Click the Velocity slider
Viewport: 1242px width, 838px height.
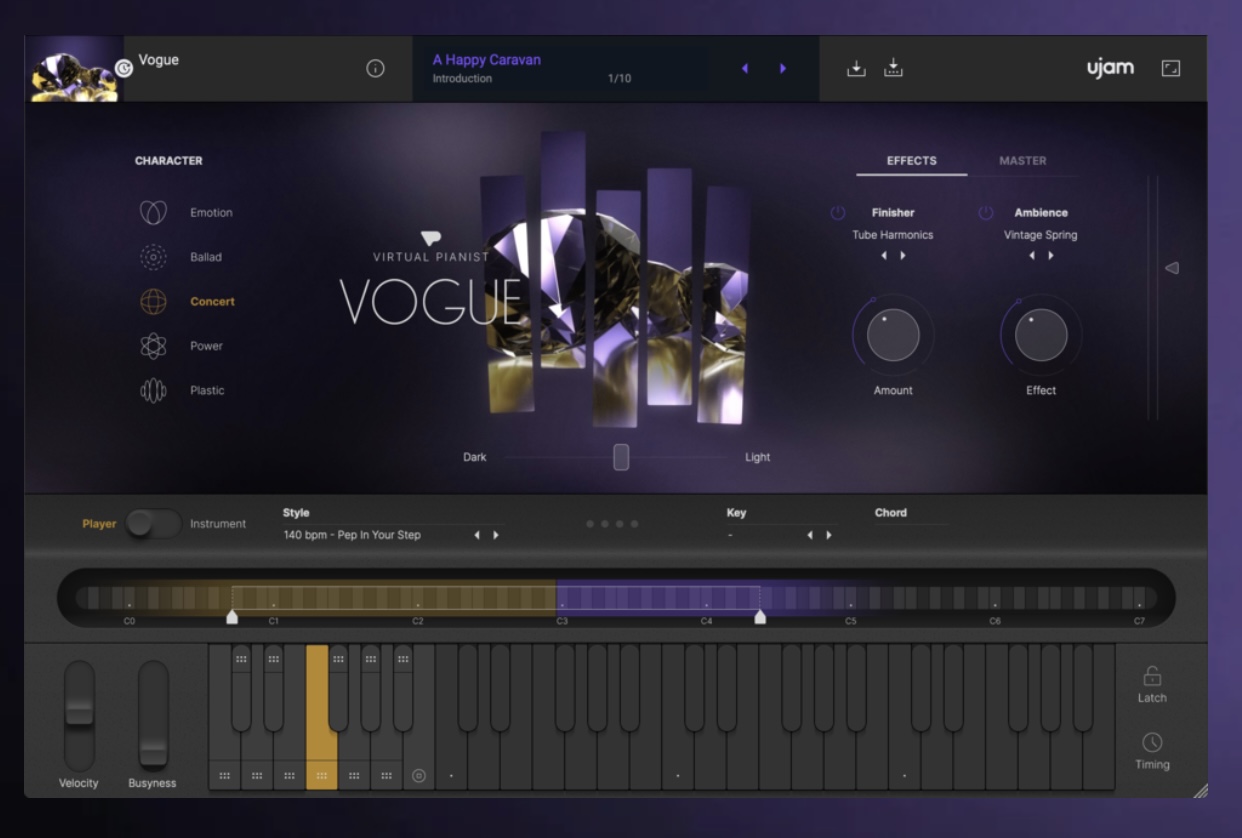[79, 715]
